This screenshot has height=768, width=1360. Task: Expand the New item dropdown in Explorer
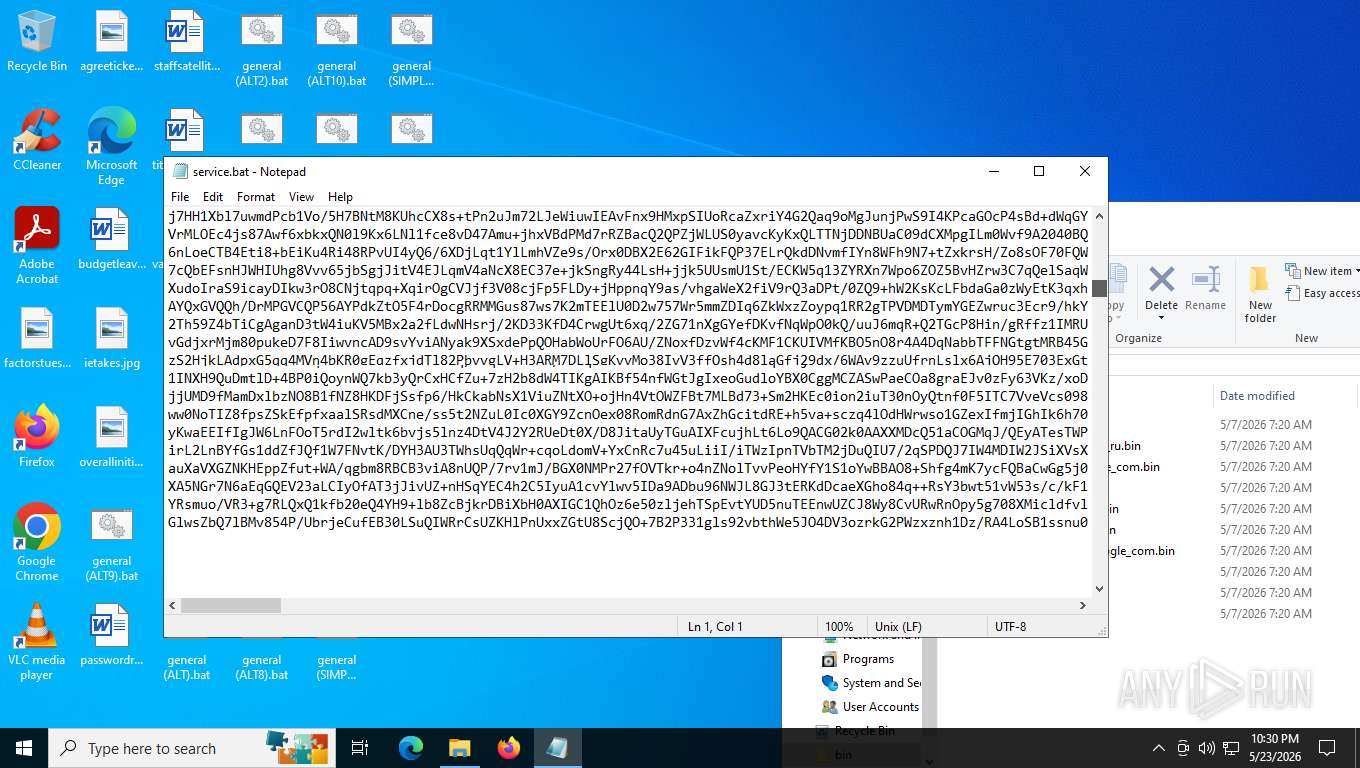click(1321, 271)
